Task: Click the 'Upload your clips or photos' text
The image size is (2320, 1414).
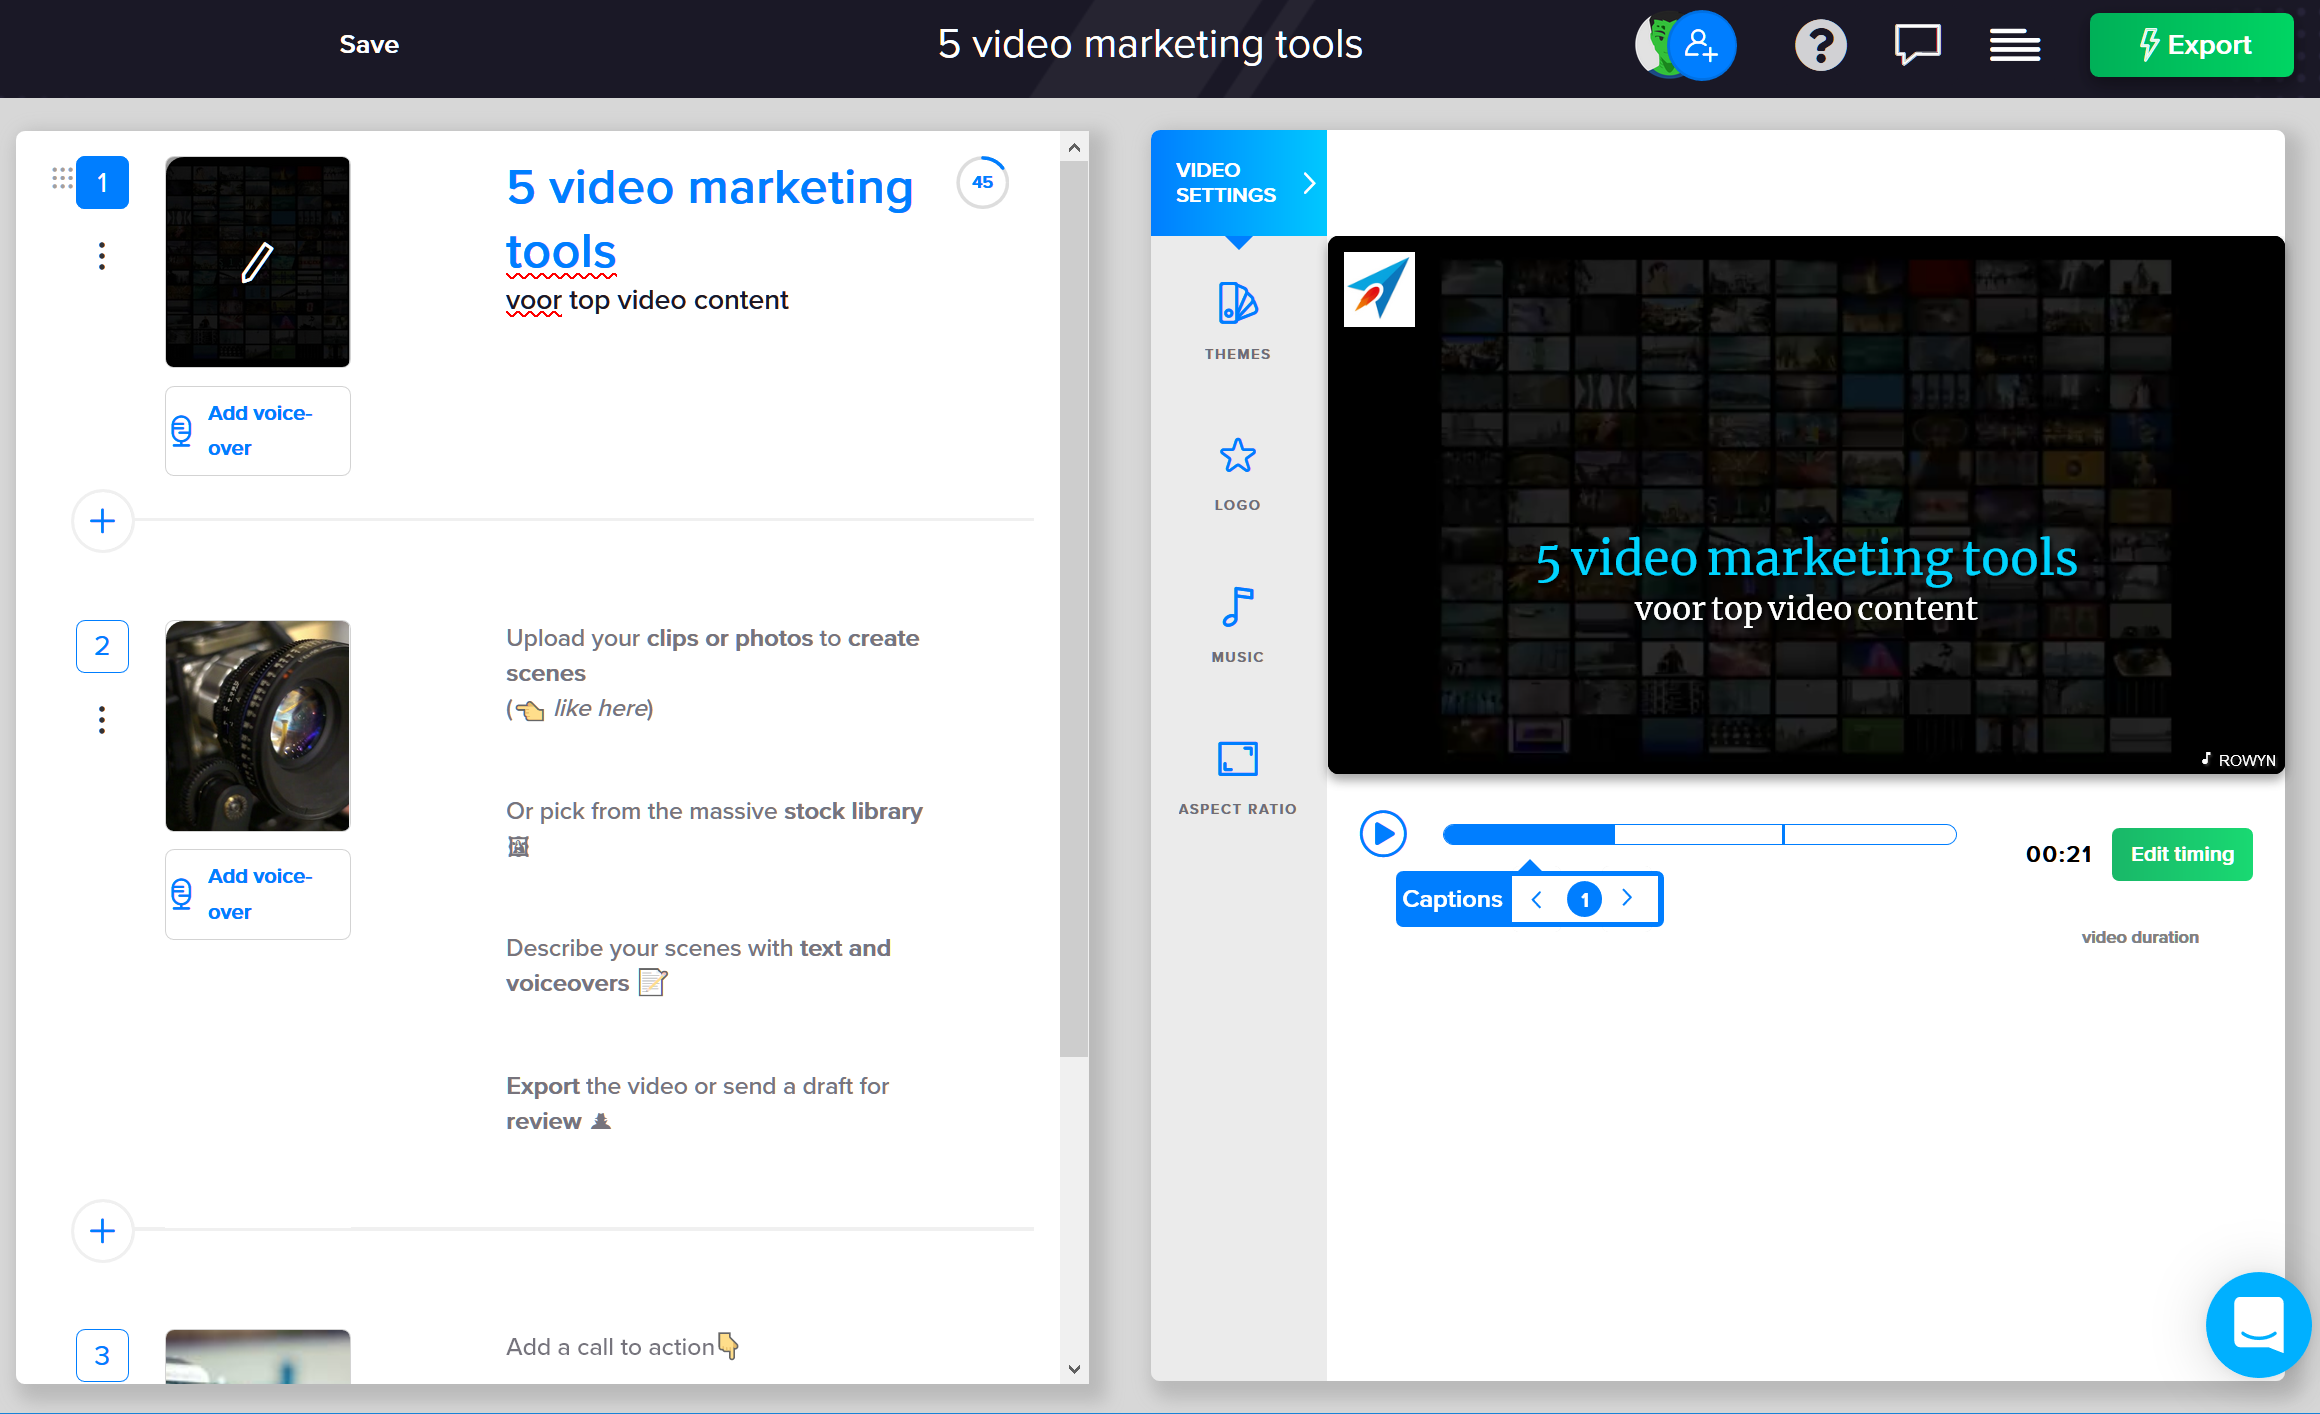Action: coord(712,673)
